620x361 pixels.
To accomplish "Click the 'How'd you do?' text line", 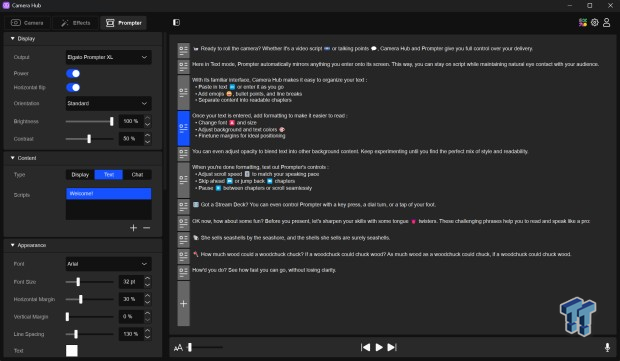I will (x=264, y=270).
